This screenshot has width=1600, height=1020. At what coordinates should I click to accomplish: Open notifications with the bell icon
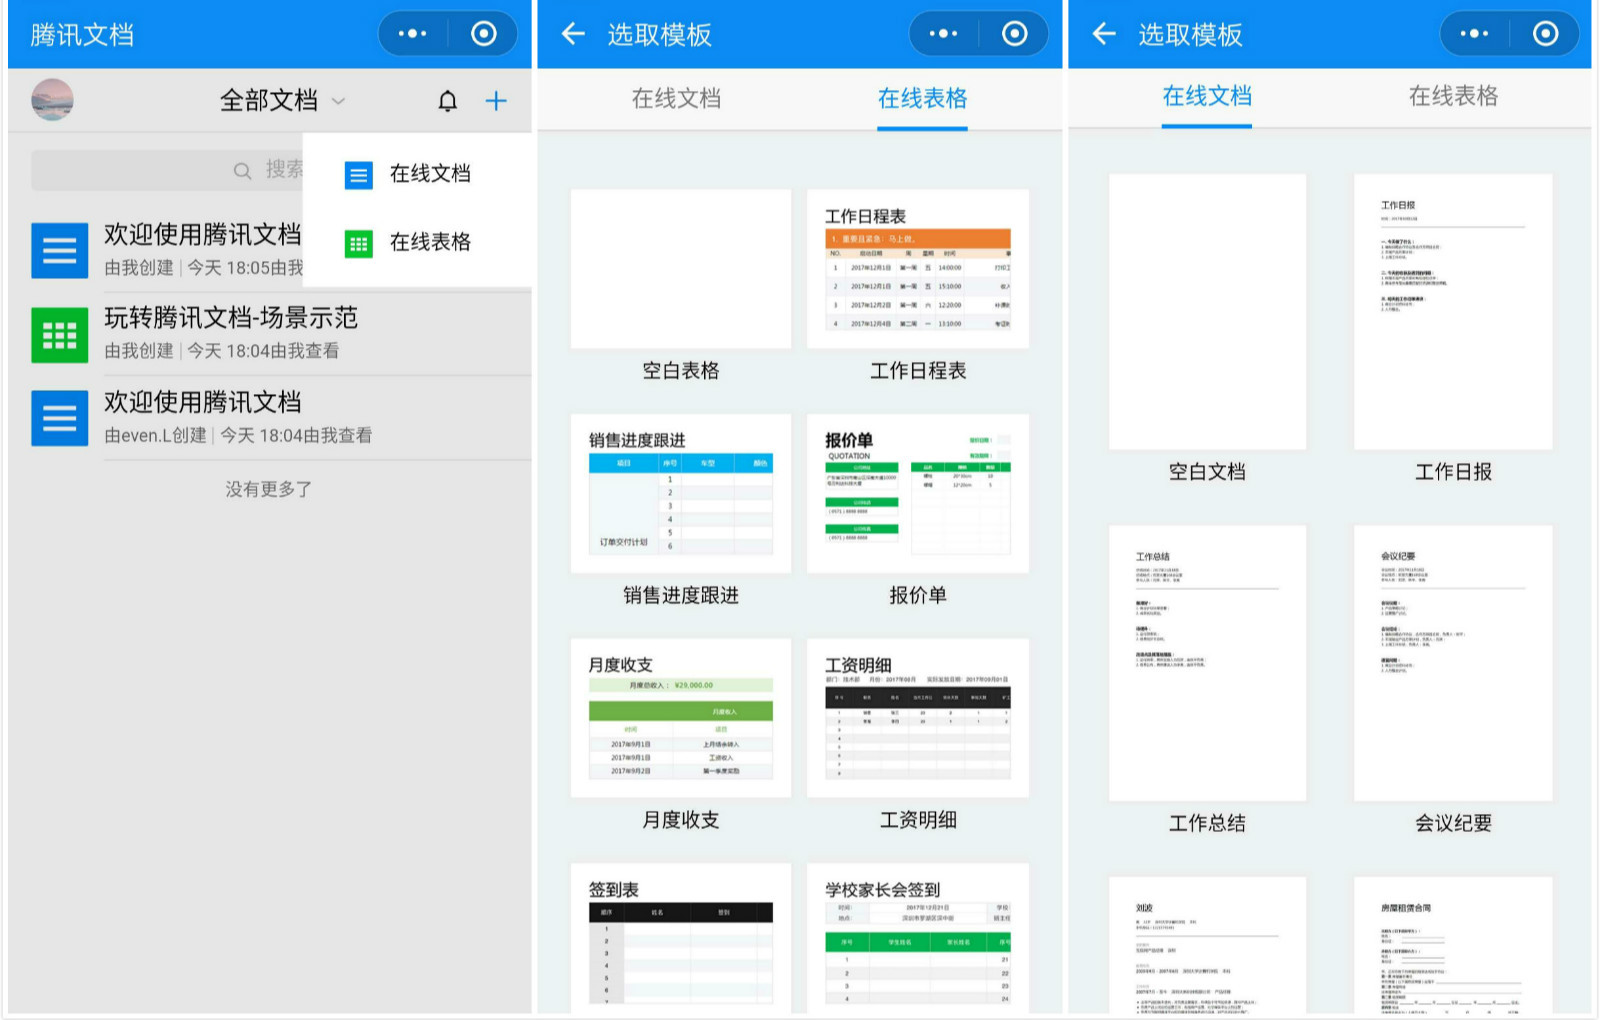click(448, 101)
